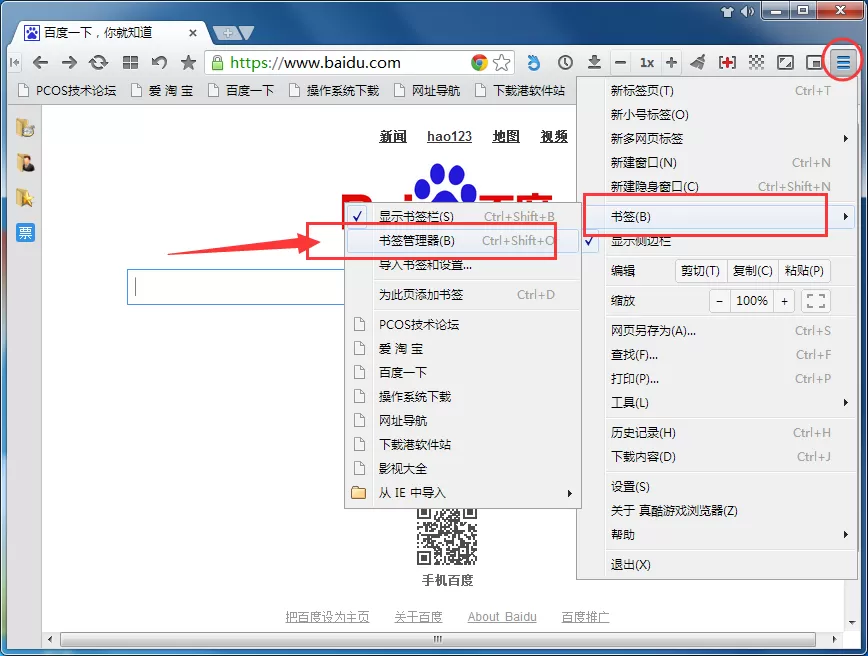Click the 粘贴(P) button
Image resolution: width=868 pixels, height=656 pixels.
[804, 271]
